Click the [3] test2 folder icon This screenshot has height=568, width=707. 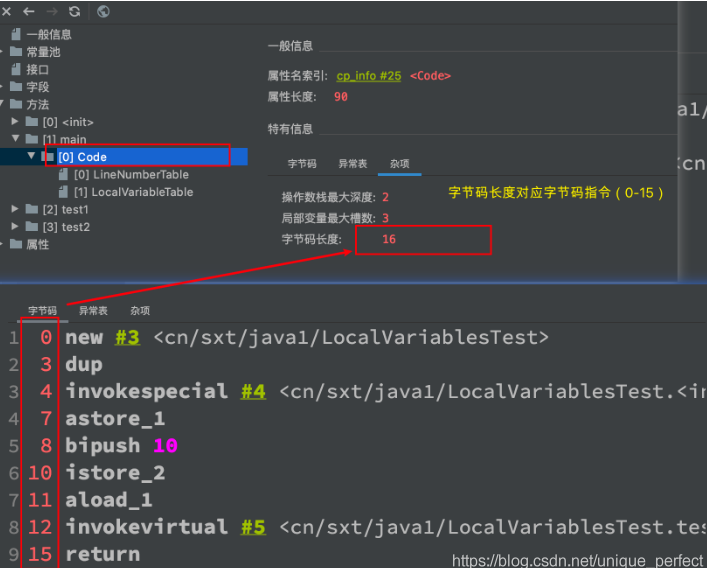pos(32,227)
